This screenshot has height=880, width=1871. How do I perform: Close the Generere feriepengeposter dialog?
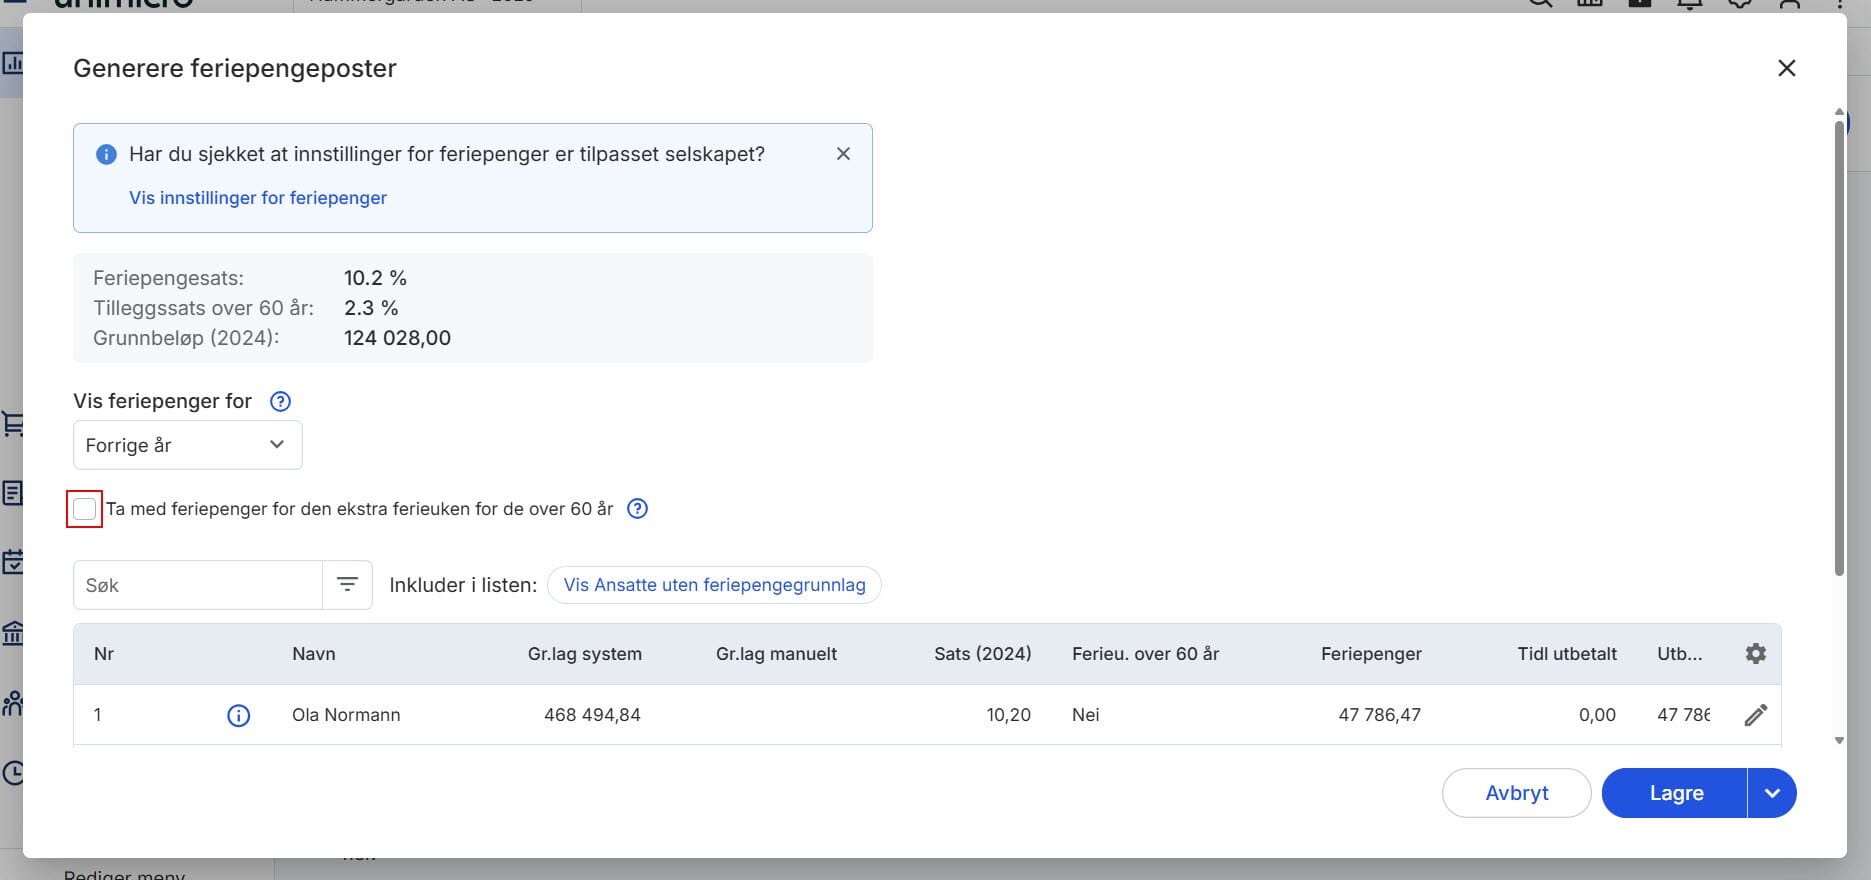coord(1786,68)
